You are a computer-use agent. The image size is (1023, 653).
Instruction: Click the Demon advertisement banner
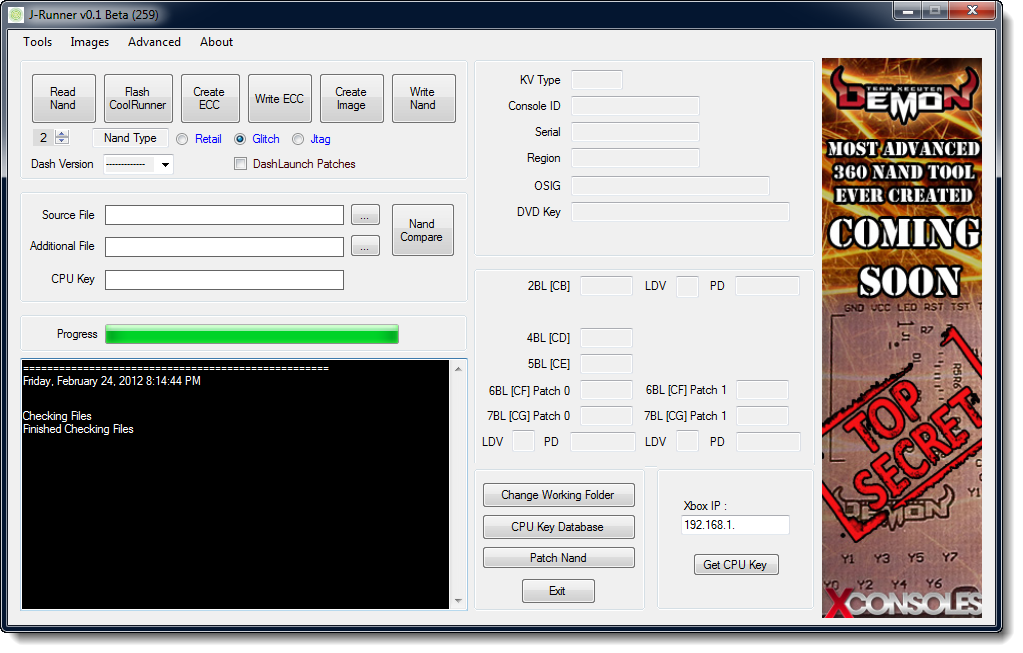(902, 338)
